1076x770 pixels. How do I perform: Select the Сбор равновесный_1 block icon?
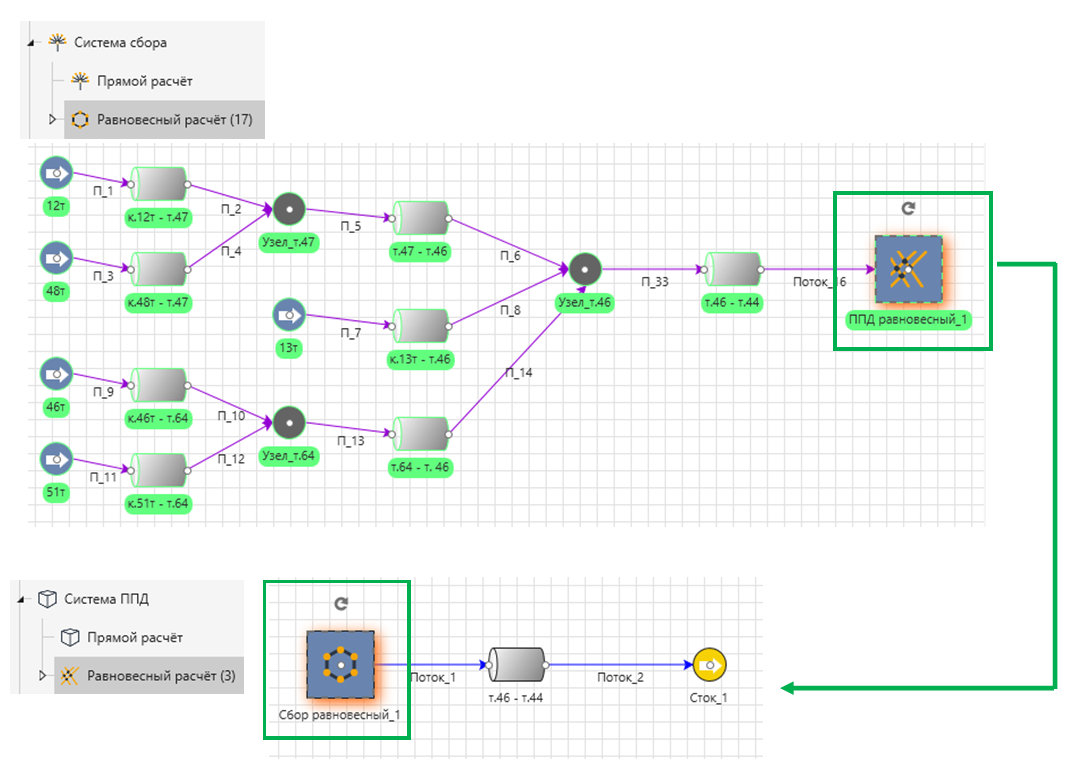pyautogui.click(x=340, y=665)
